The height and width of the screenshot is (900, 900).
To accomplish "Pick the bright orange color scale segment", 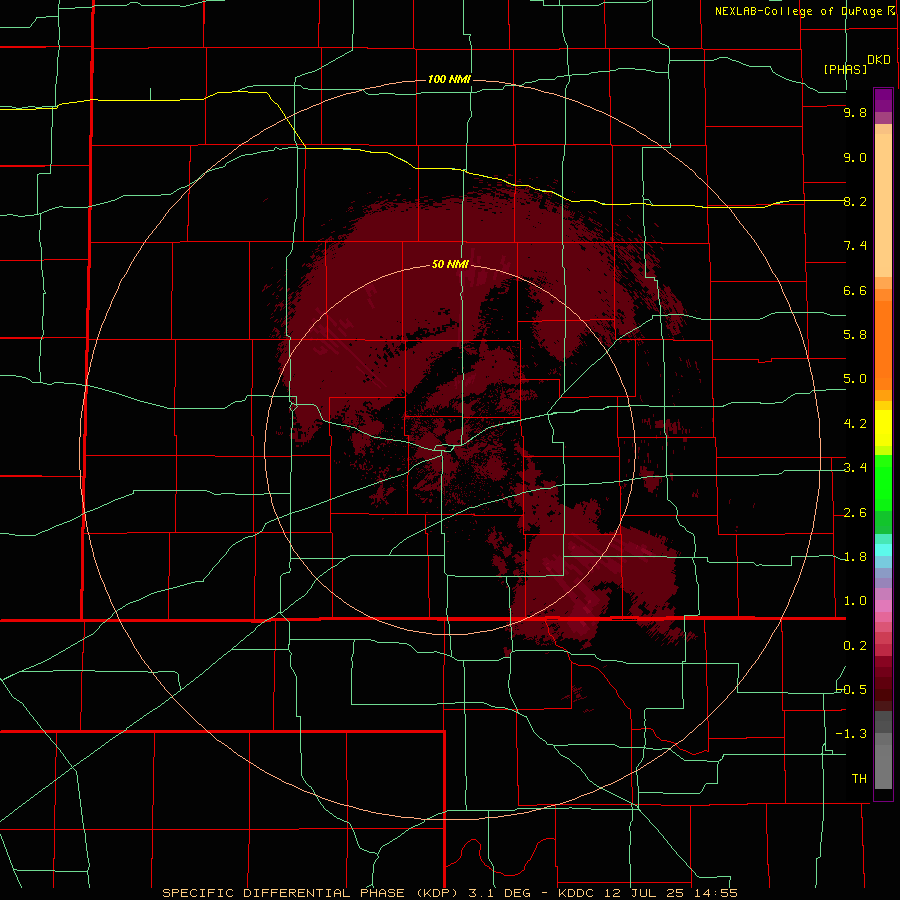I will click(883, 344).
